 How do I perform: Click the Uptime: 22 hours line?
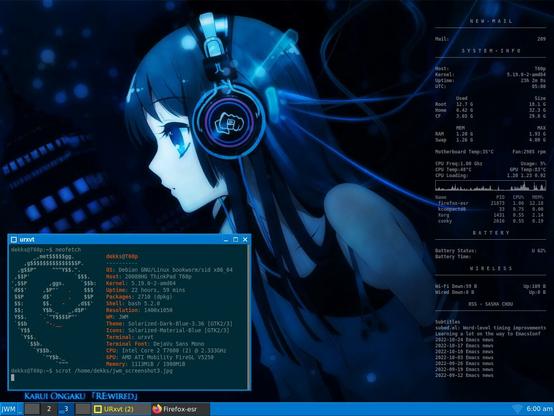(145, 290)
